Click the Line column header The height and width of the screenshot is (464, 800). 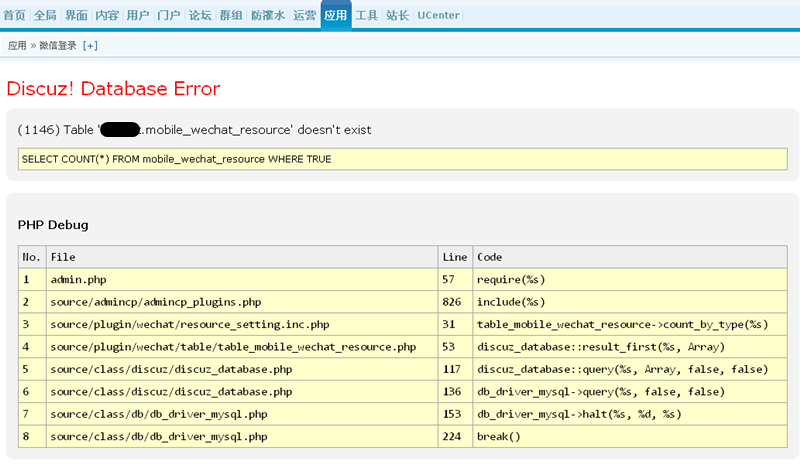tap(455, 257)
